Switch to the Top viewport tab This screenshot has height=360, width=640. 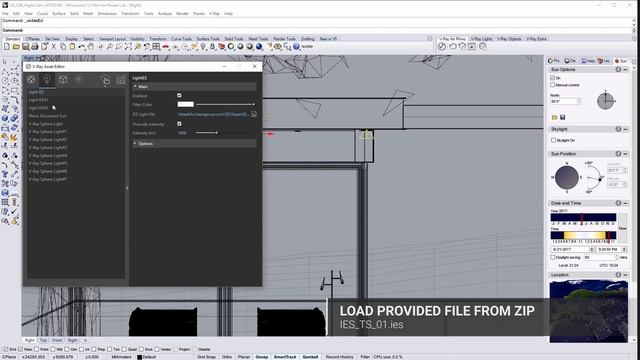43,340
